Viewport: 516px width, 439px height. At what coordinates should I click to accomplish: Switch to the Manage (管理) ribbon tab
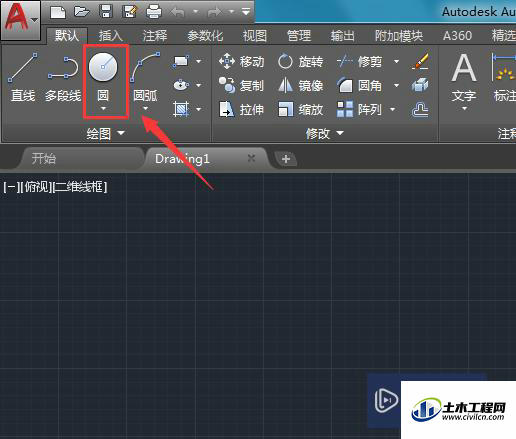click(299, 35)
